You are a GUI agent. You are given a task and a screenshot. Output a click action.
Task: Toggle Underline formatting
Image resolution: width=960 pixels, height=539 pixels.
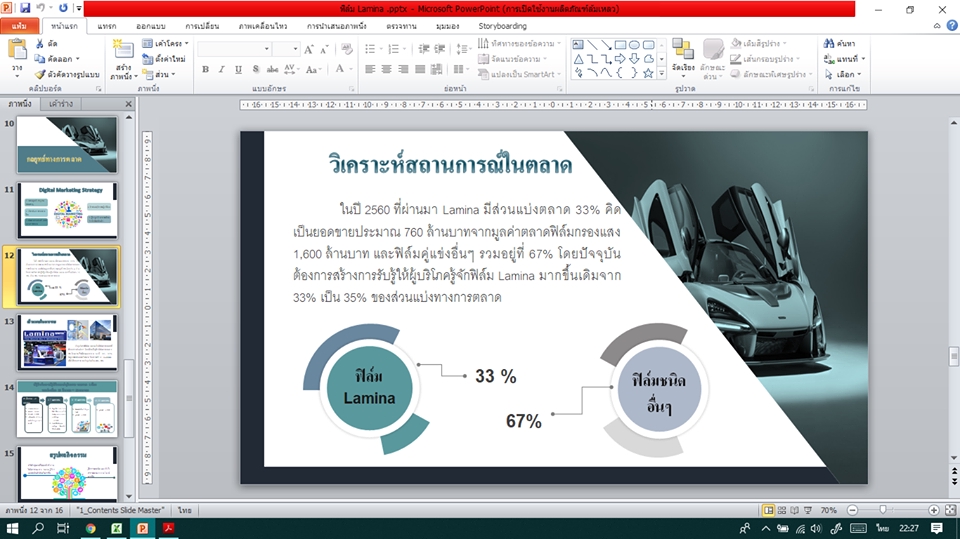pyautogui.click(x=238, y=69)
